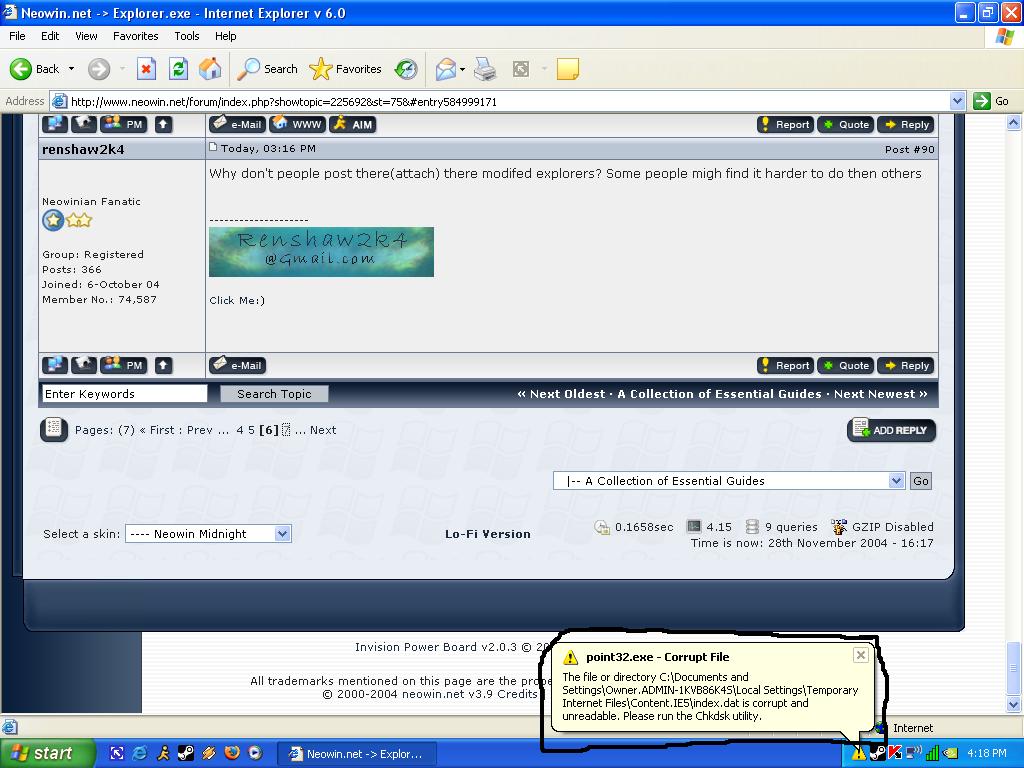Click the top-of-page arrow icon on the post

[163, 124]
